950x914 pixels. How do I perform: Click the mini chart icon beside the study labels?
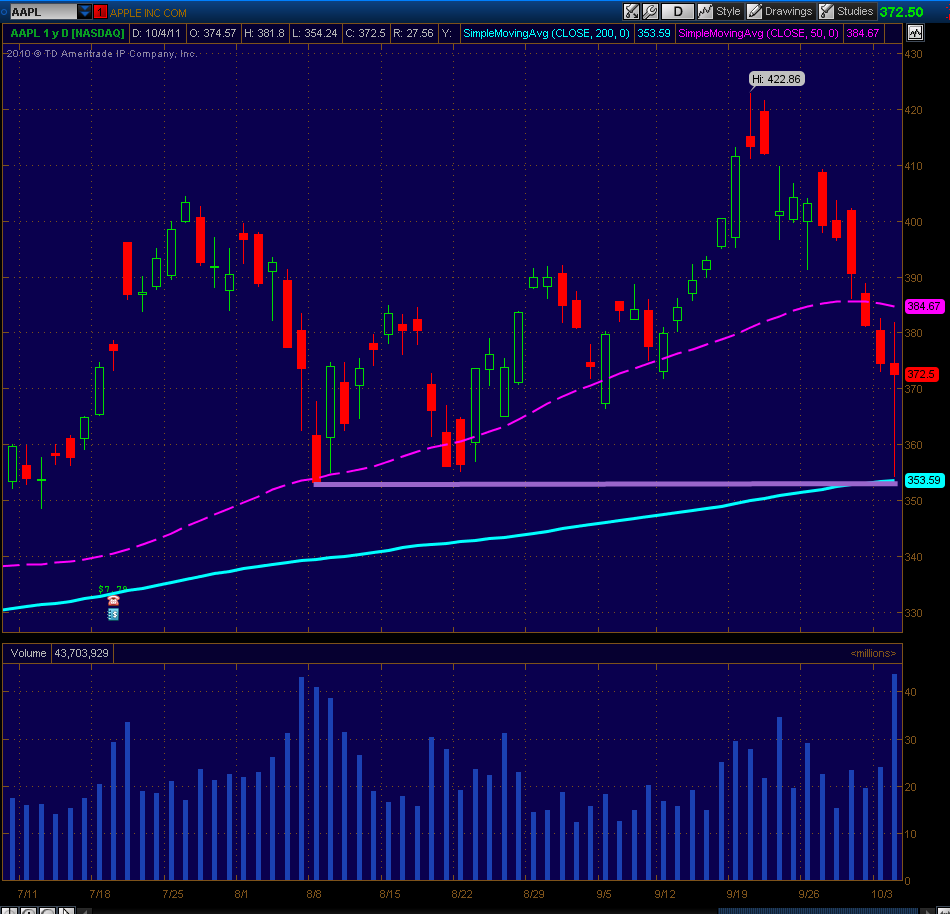[915, 33]
